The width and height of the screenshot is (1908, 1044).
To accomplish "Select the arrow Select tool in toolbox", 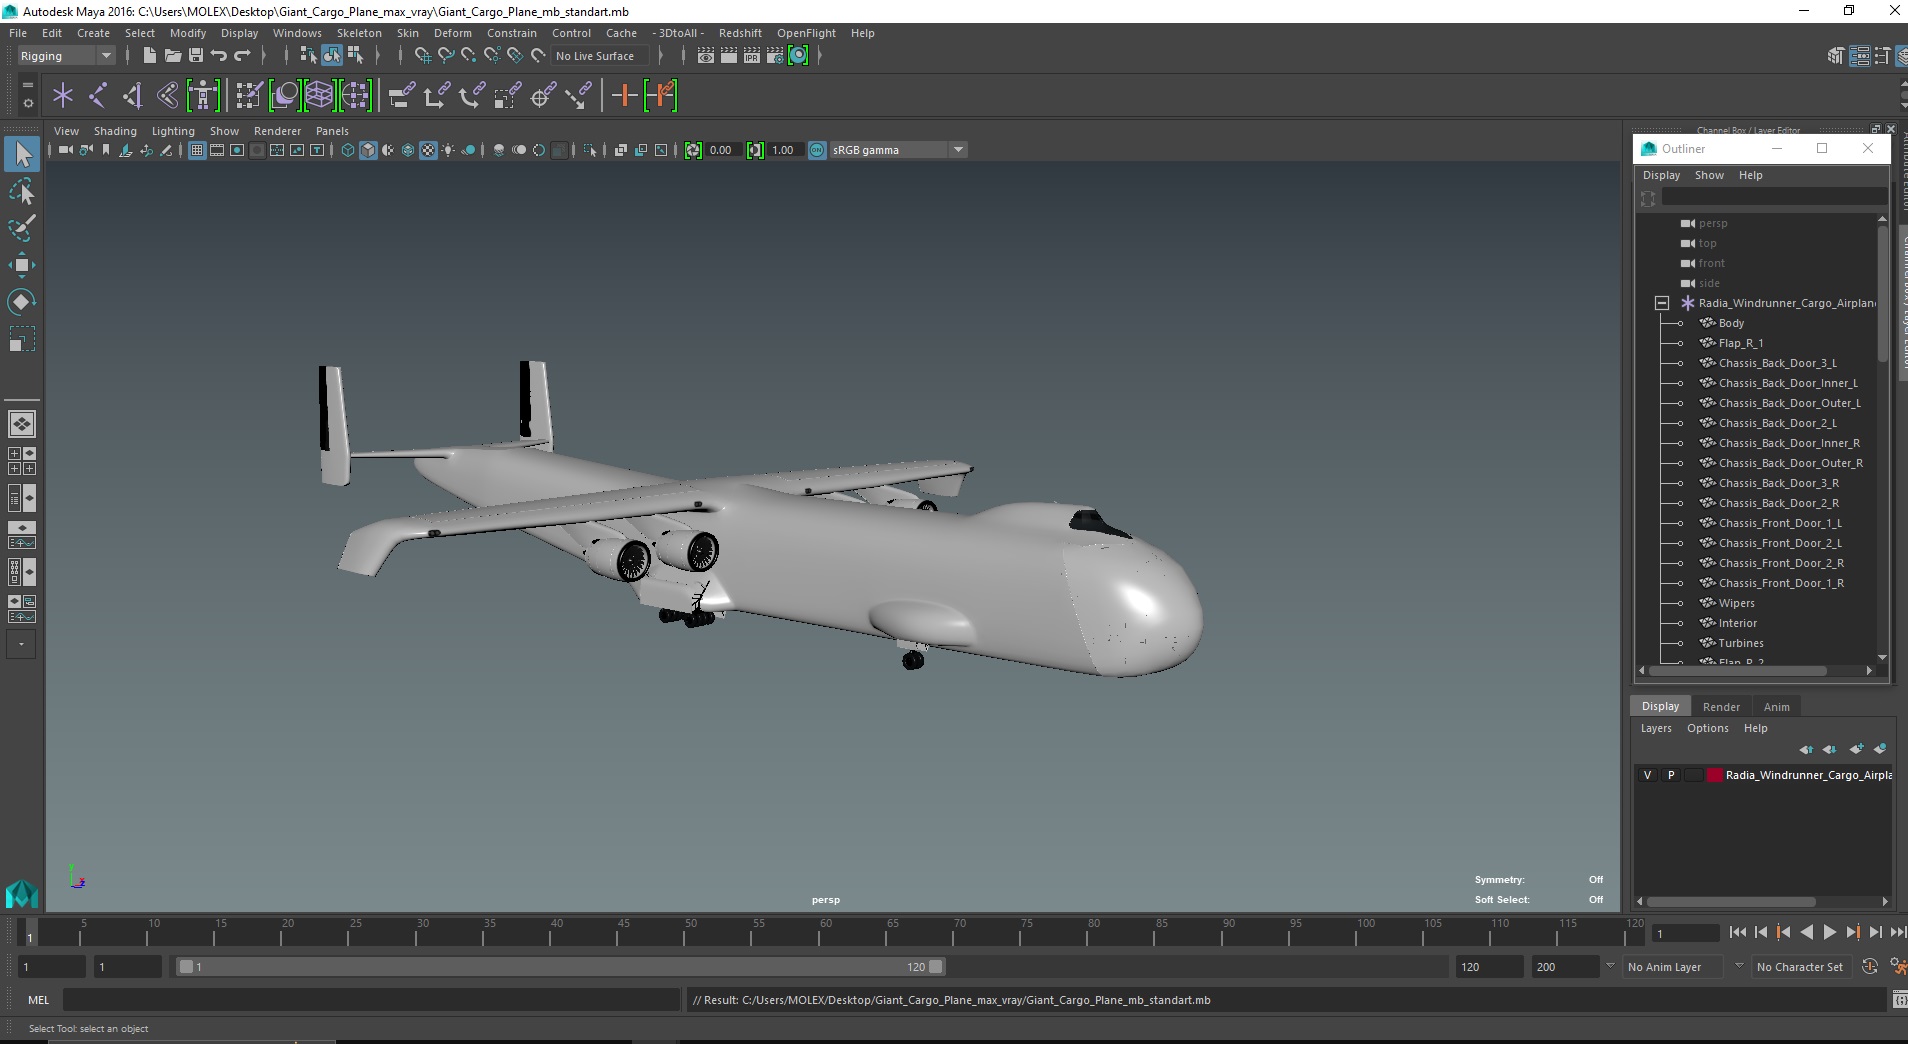I will click(x=22, y=154).
